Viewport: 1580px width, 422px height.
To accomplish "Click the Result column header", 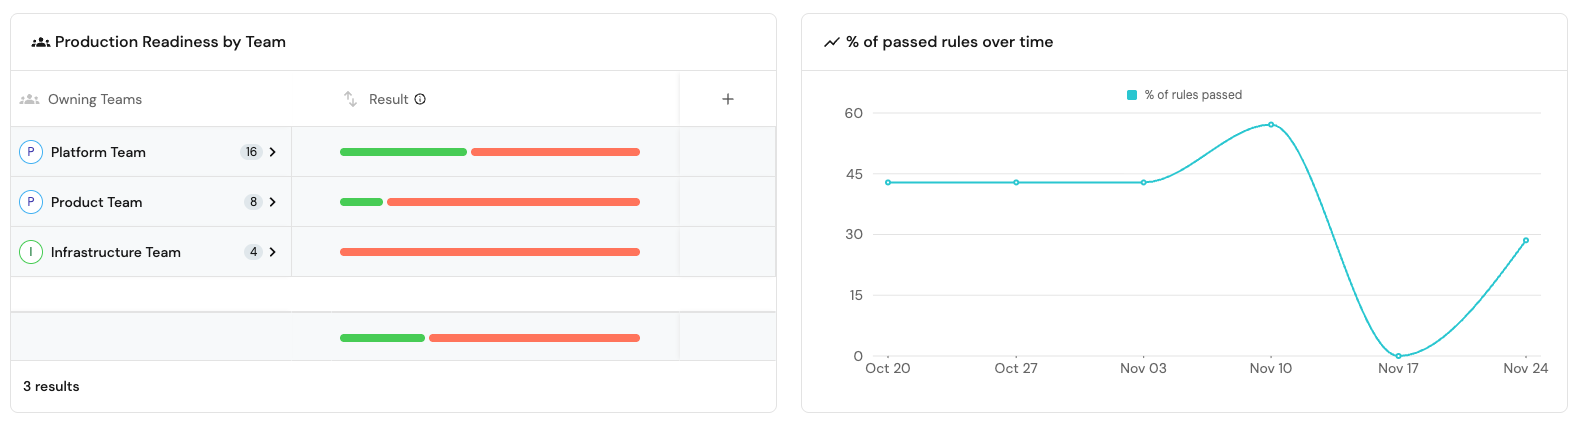I will click(388, 99).
